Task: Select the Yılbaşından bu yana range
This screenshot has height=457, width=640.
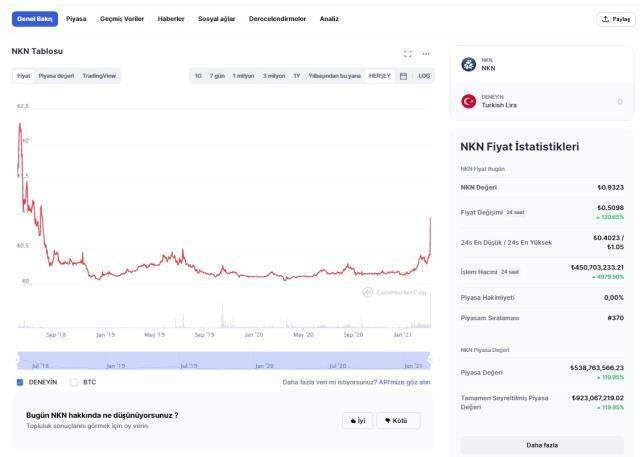Action: (335, 76)
